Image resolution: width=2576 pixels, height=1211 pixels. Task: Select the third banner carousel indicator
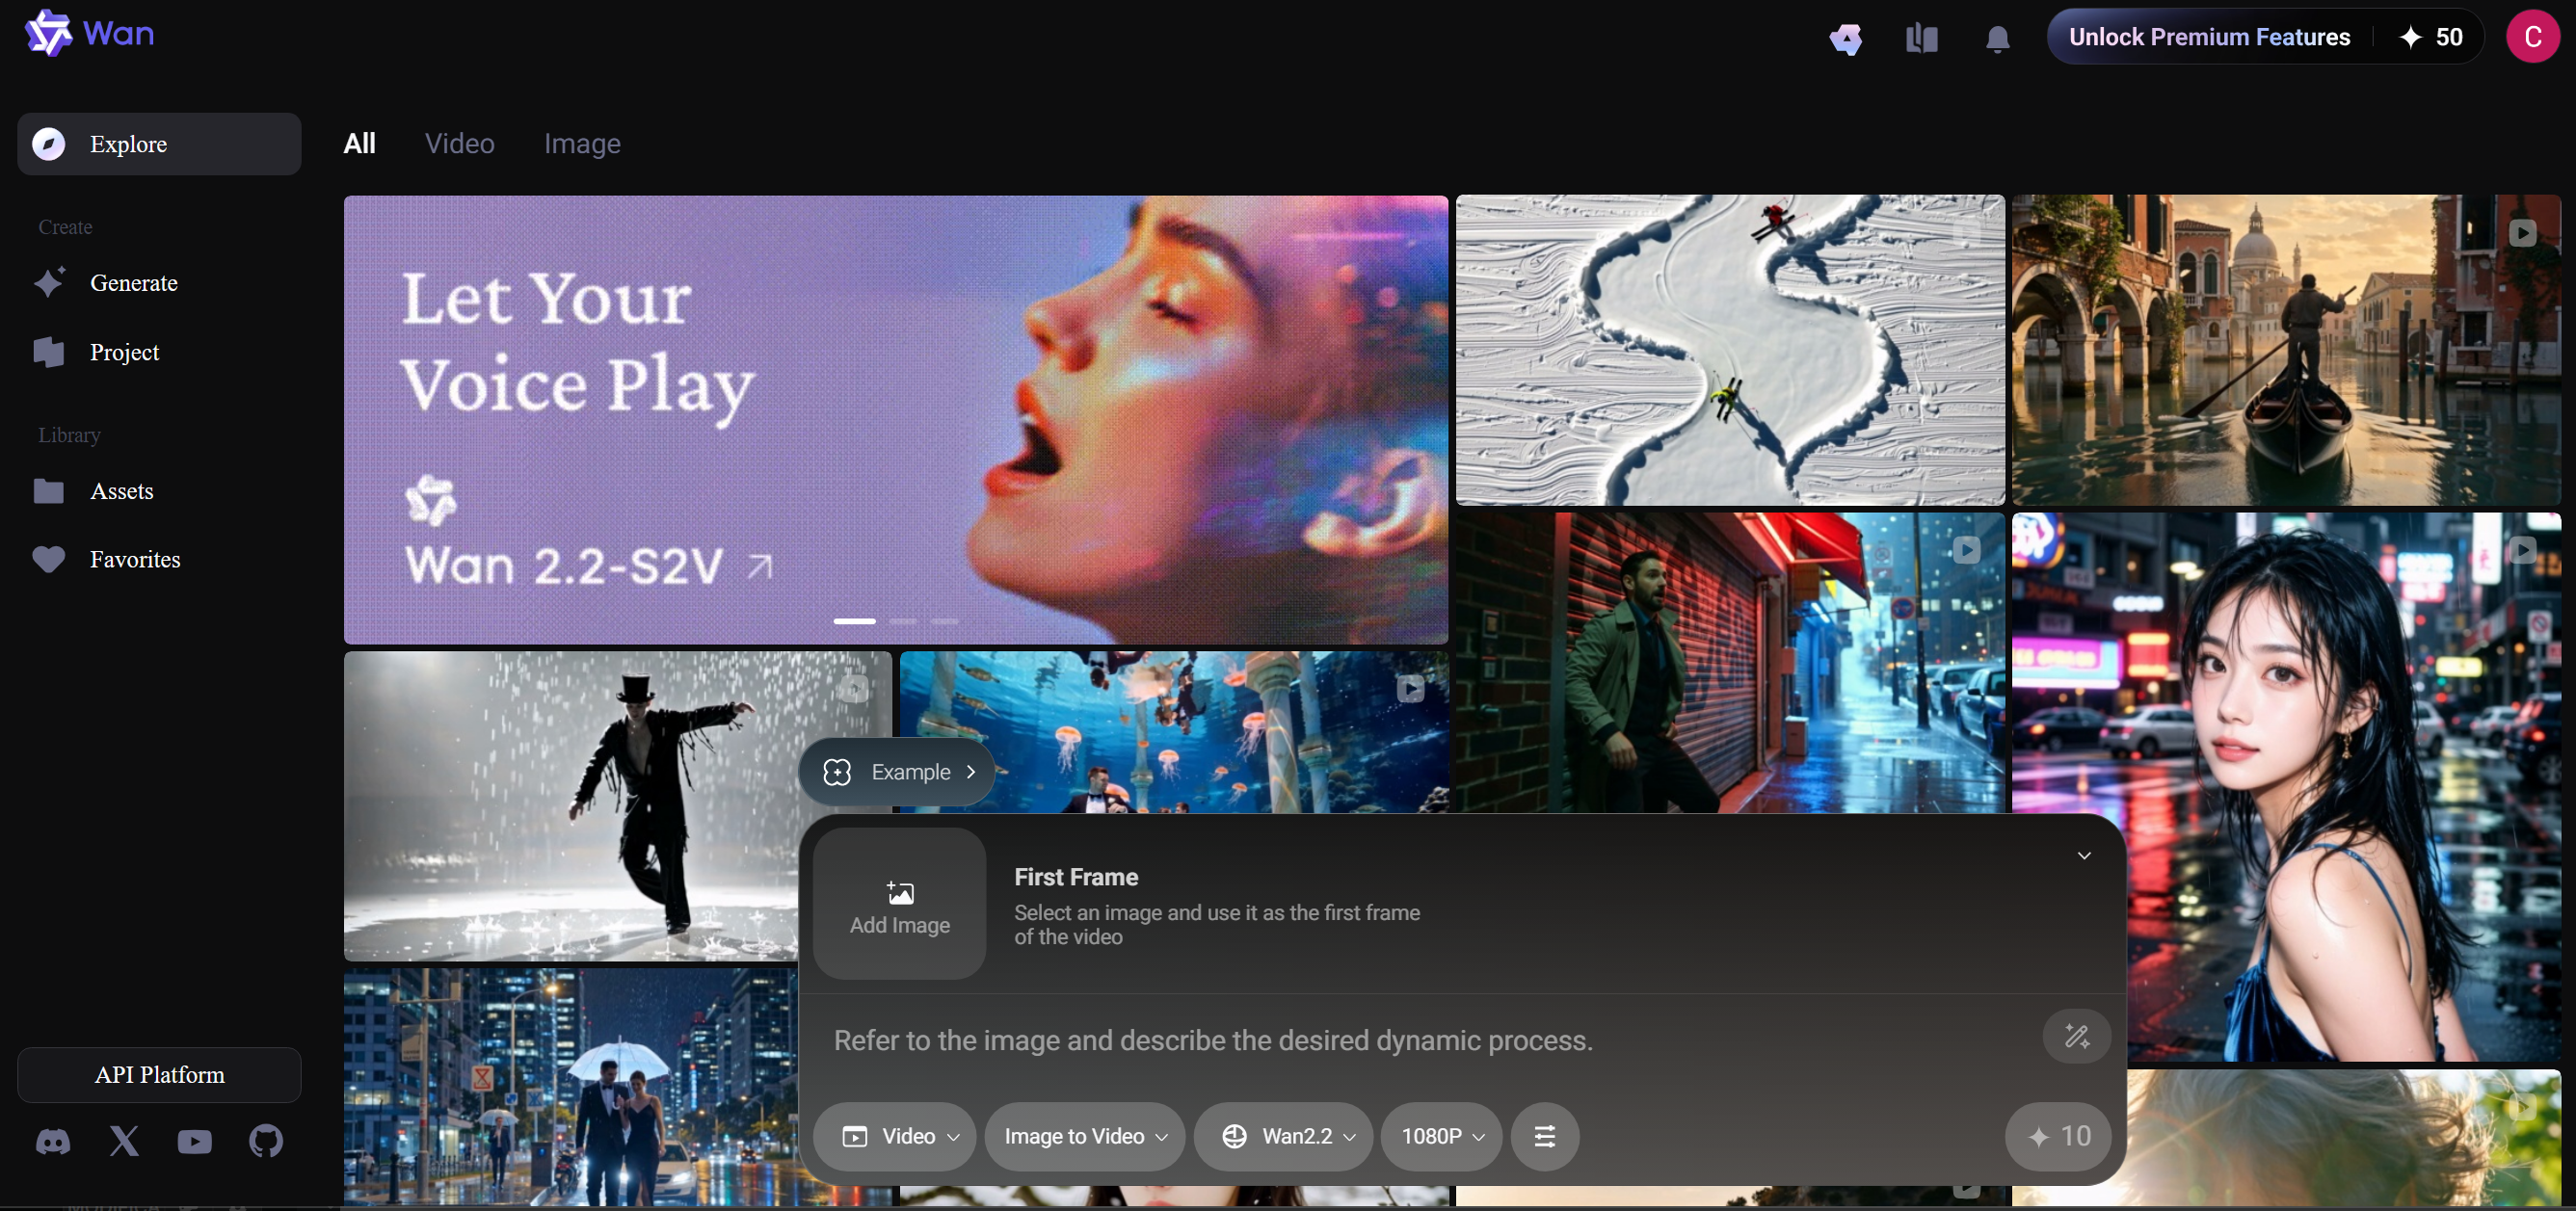tap(944, 621)
